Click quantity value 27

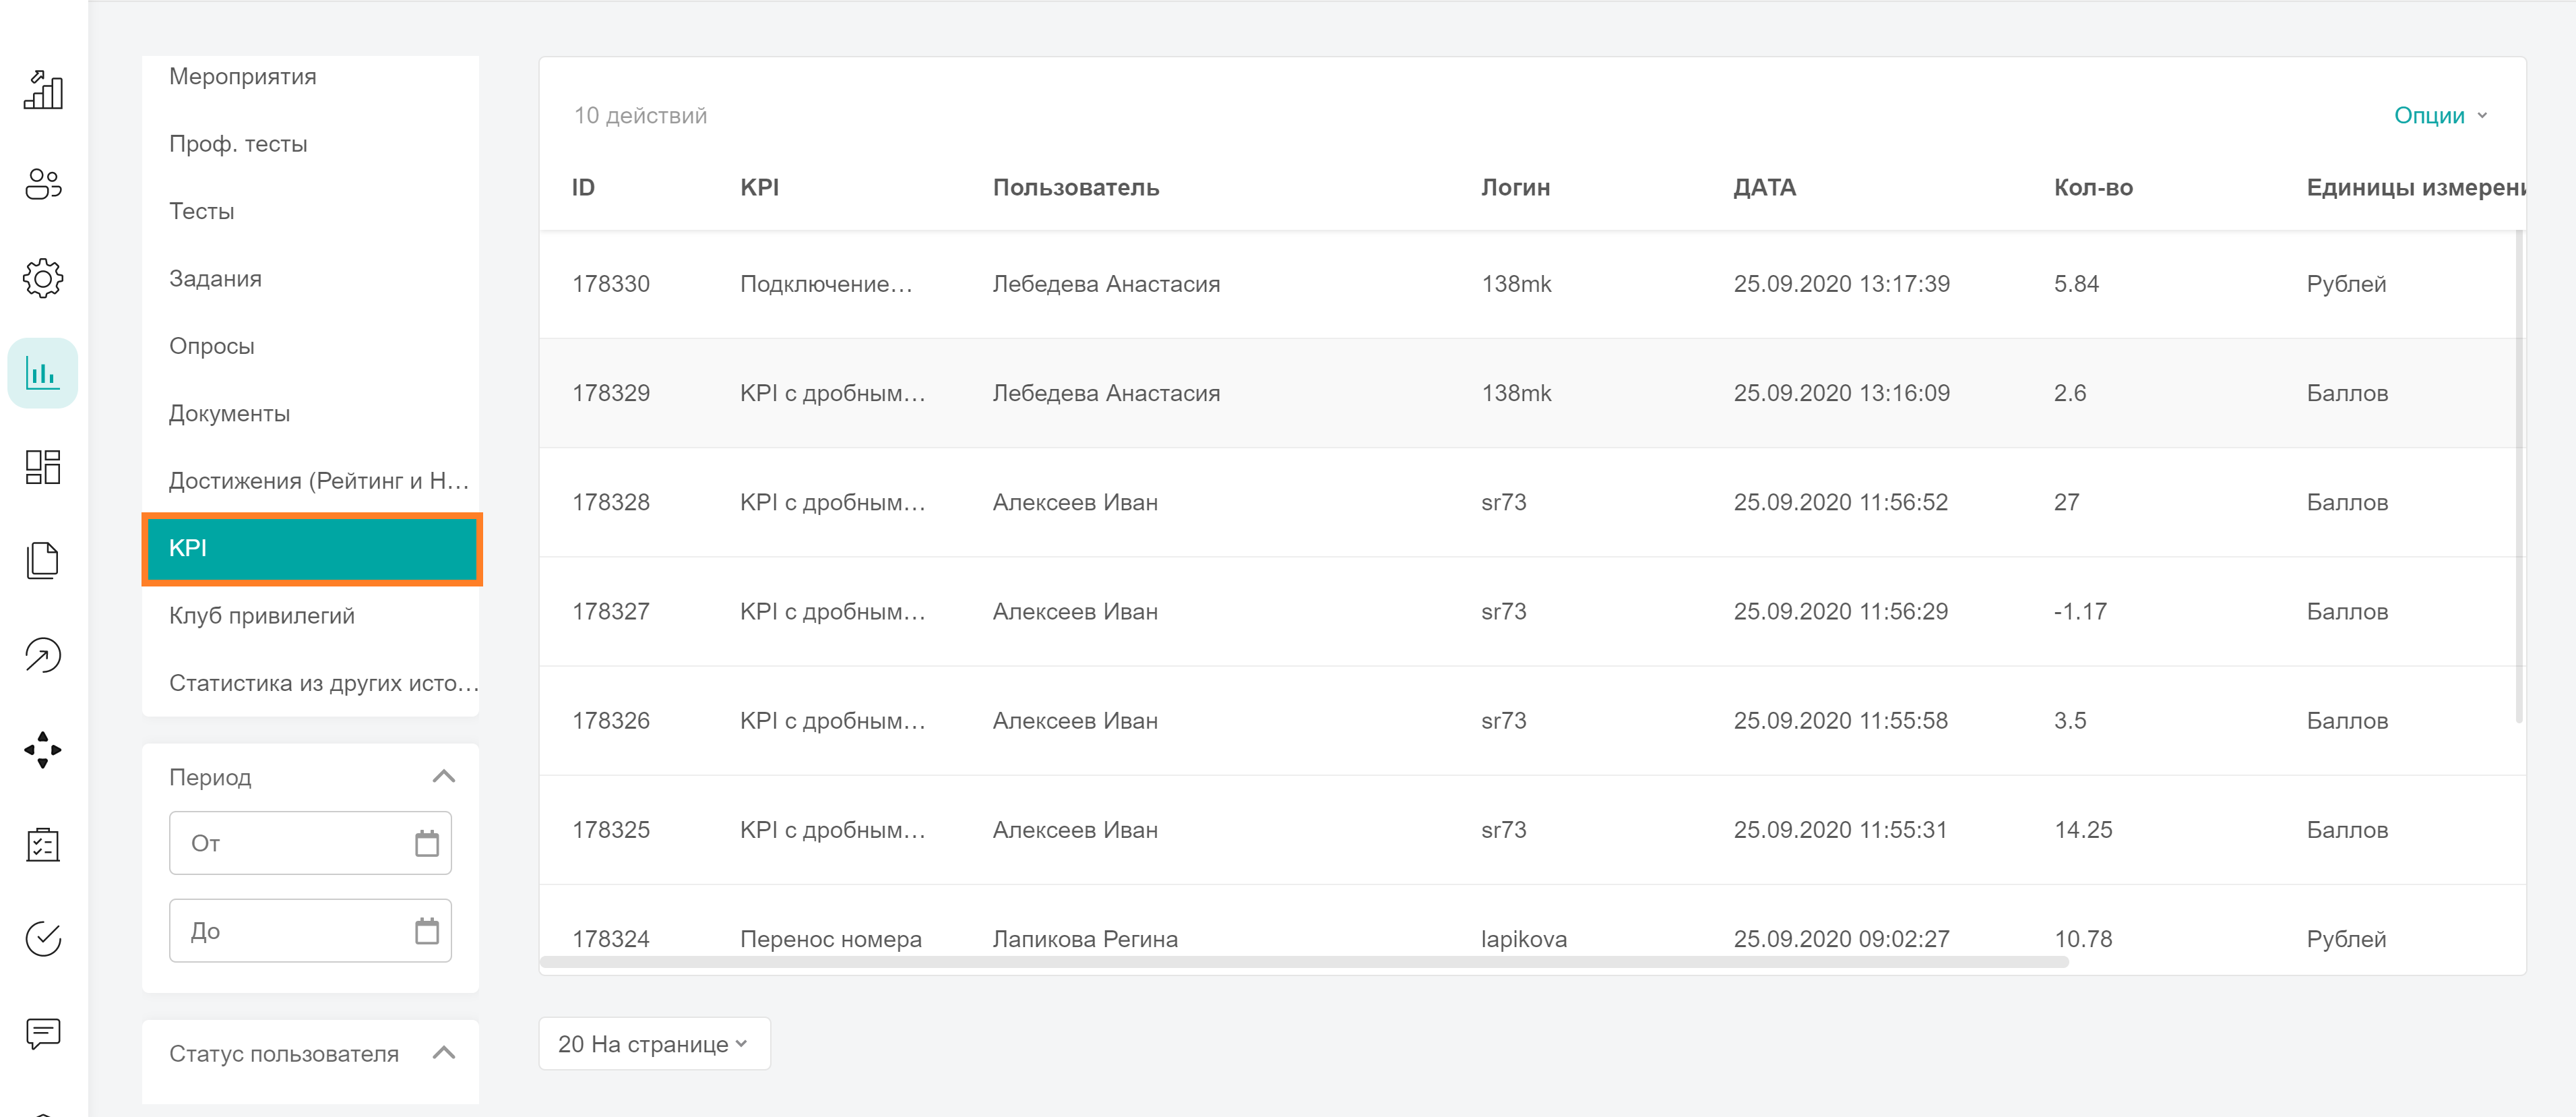(2066, 502)
